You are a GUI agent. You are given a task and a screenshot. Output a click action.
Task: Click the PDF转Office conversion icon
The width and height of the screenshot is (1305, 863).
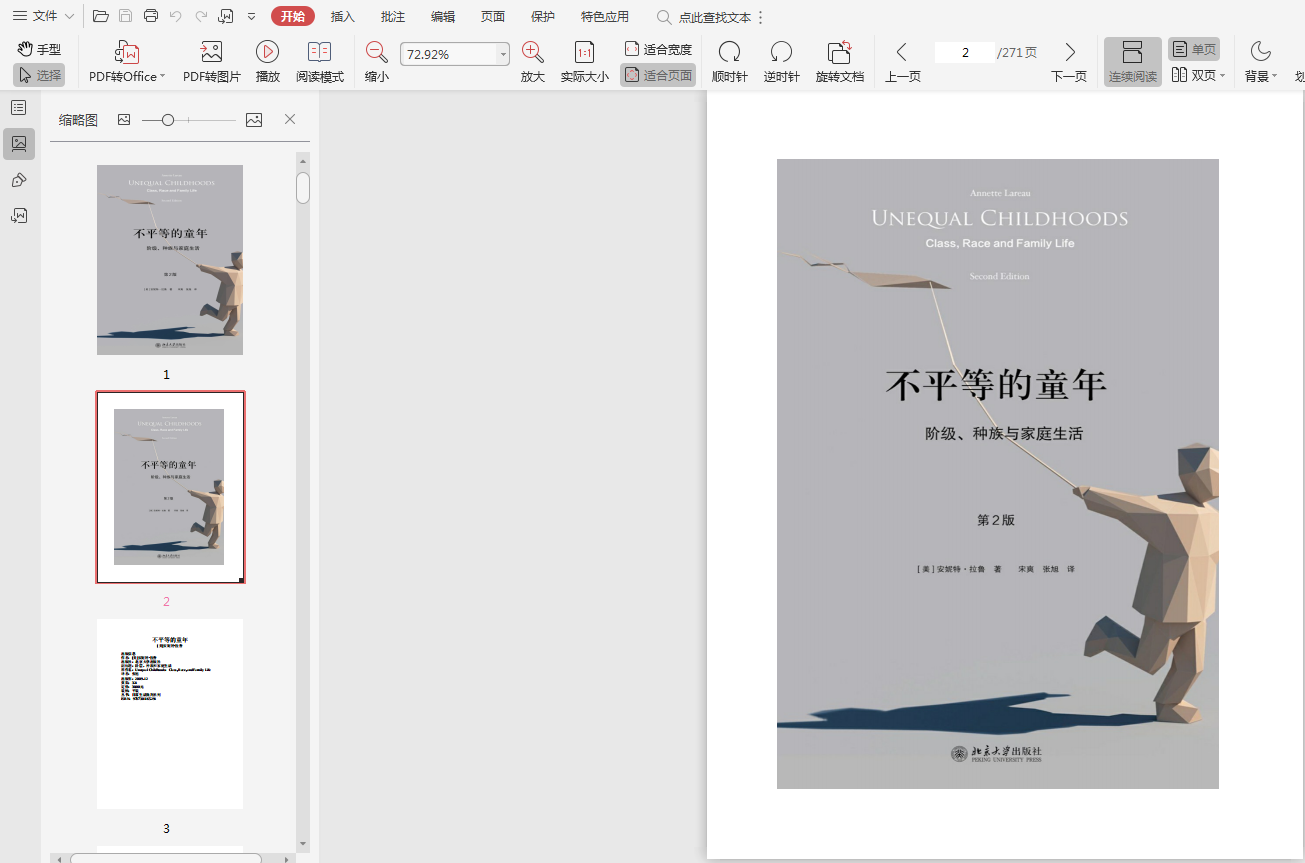pos(127,53)
